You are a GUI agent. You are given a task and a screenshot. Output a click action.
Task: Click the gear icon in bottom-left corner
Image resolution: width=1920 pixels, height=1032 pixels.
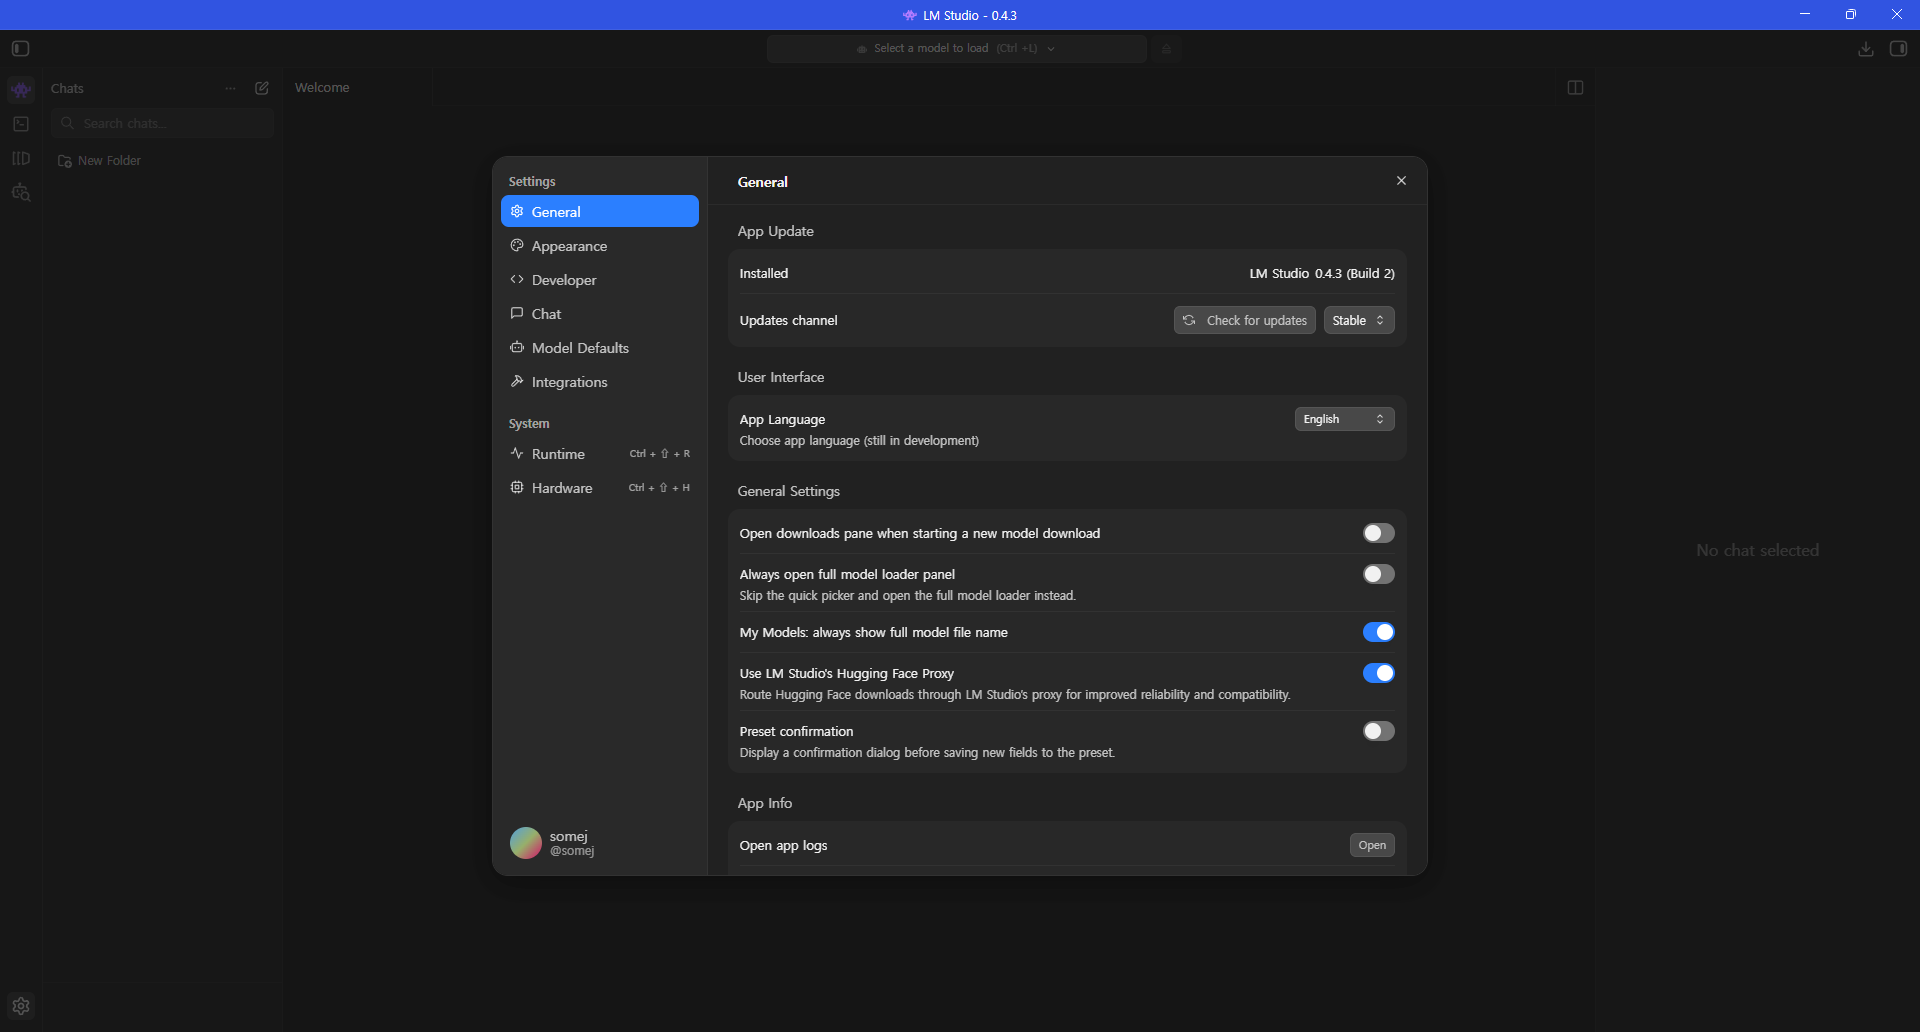pos(21,1006)
